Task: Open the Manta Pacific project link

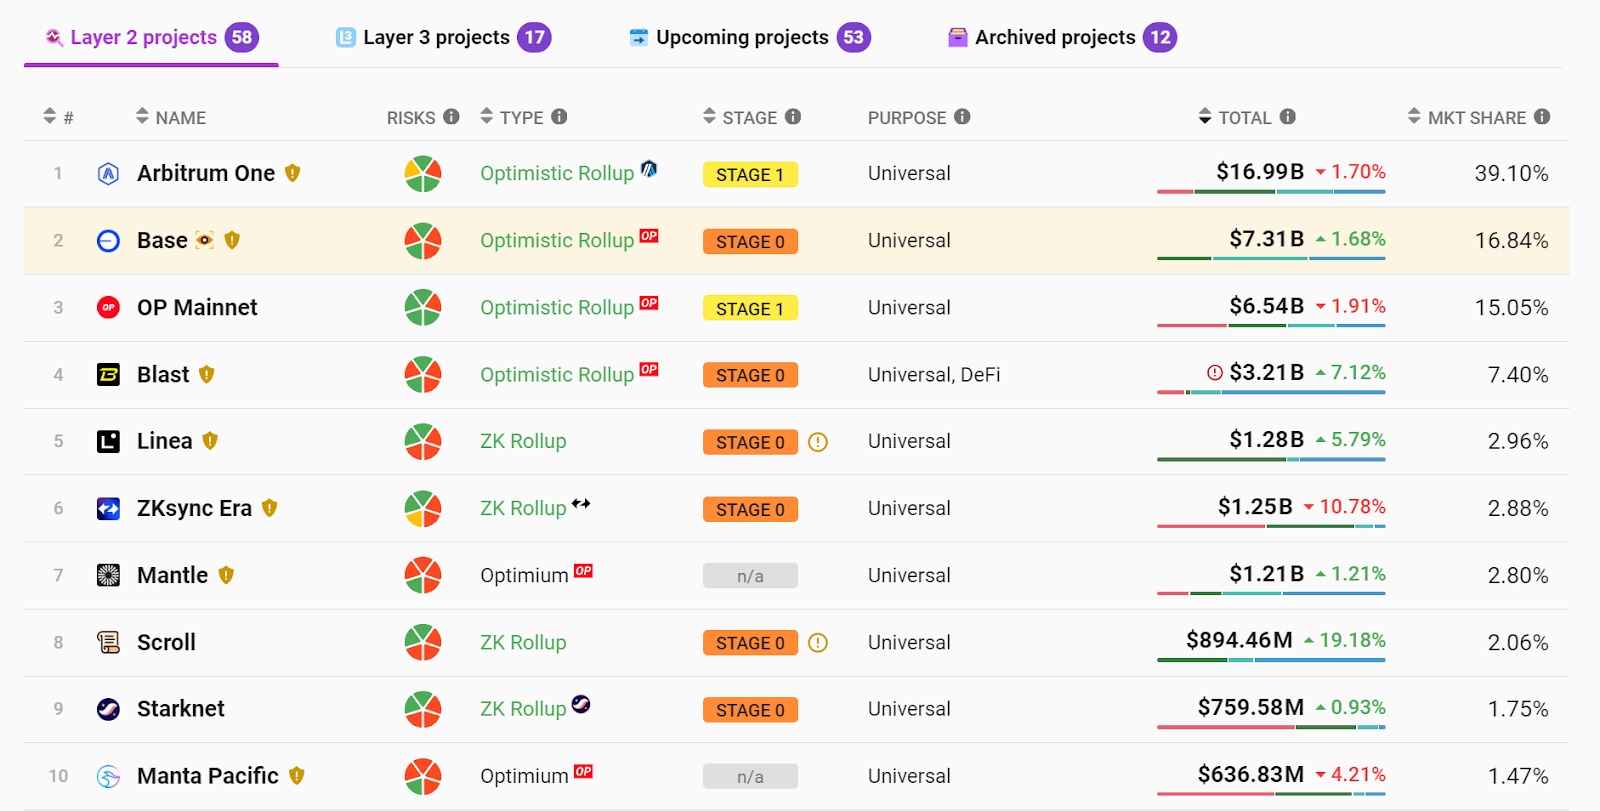Action: click(x=208, y=775)
